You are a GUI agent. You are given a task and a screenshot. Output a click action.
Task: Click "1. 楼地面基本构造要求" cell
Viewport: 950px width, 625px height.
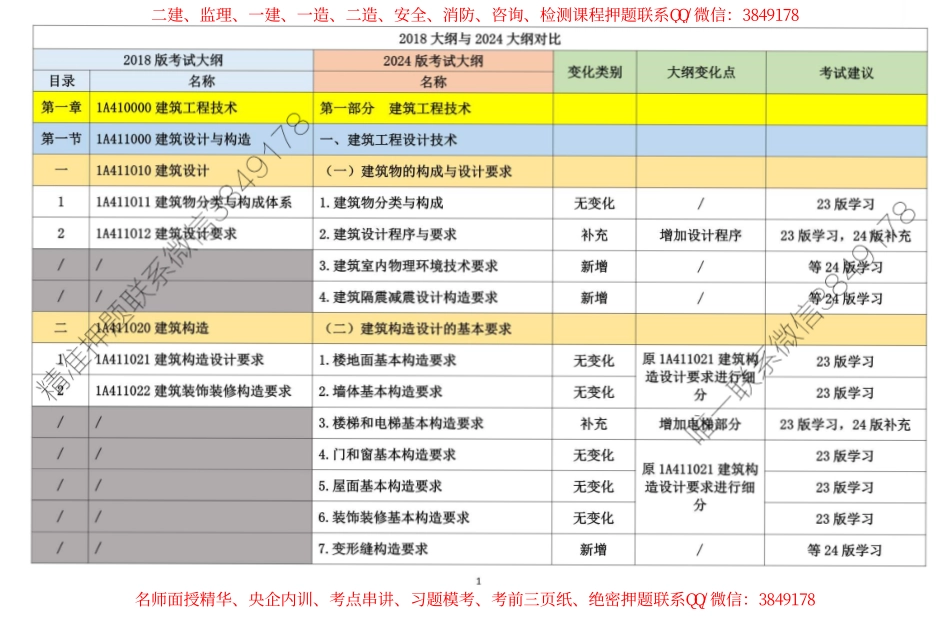click(433, 360)
